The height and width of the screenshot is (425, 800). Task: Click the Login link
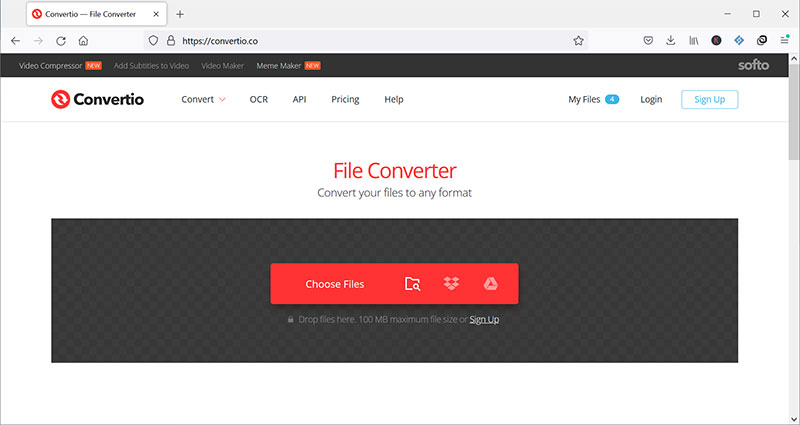click(651, 99)
